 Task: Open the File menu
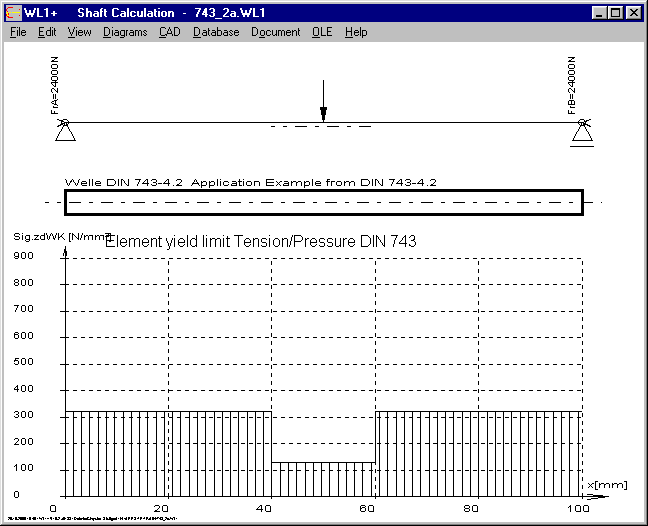18,32
